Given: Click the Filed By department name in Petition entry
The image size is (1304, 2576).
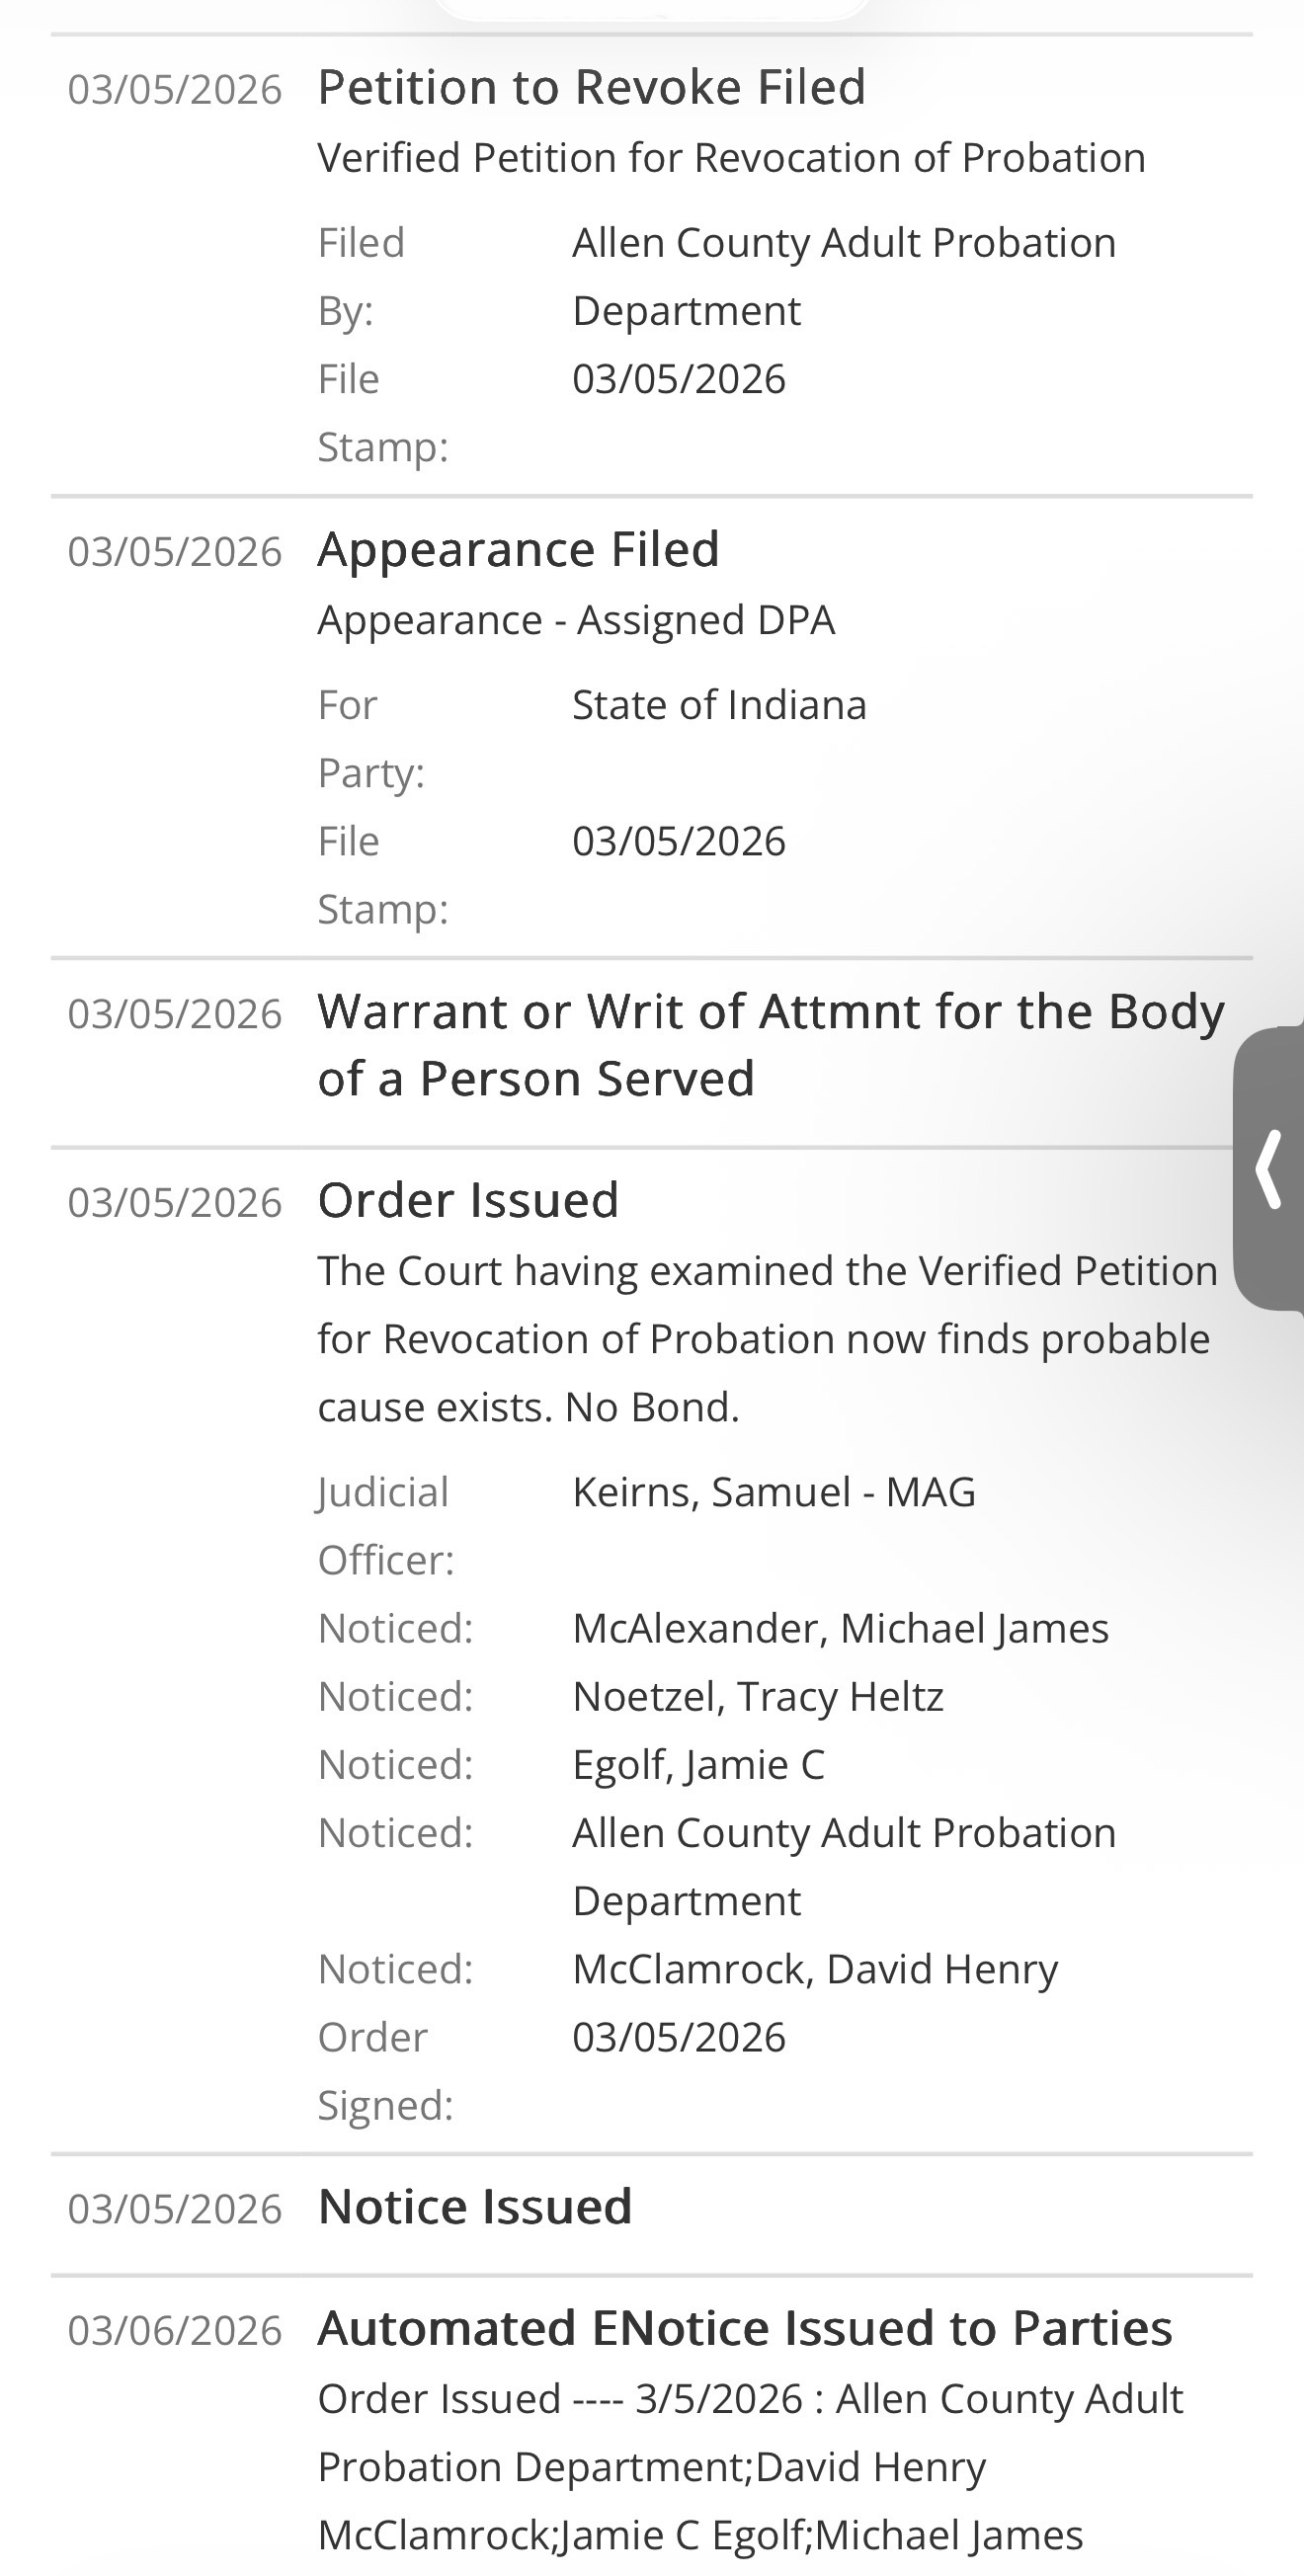Looking at the screenshot, I should [x=843, y=276].
